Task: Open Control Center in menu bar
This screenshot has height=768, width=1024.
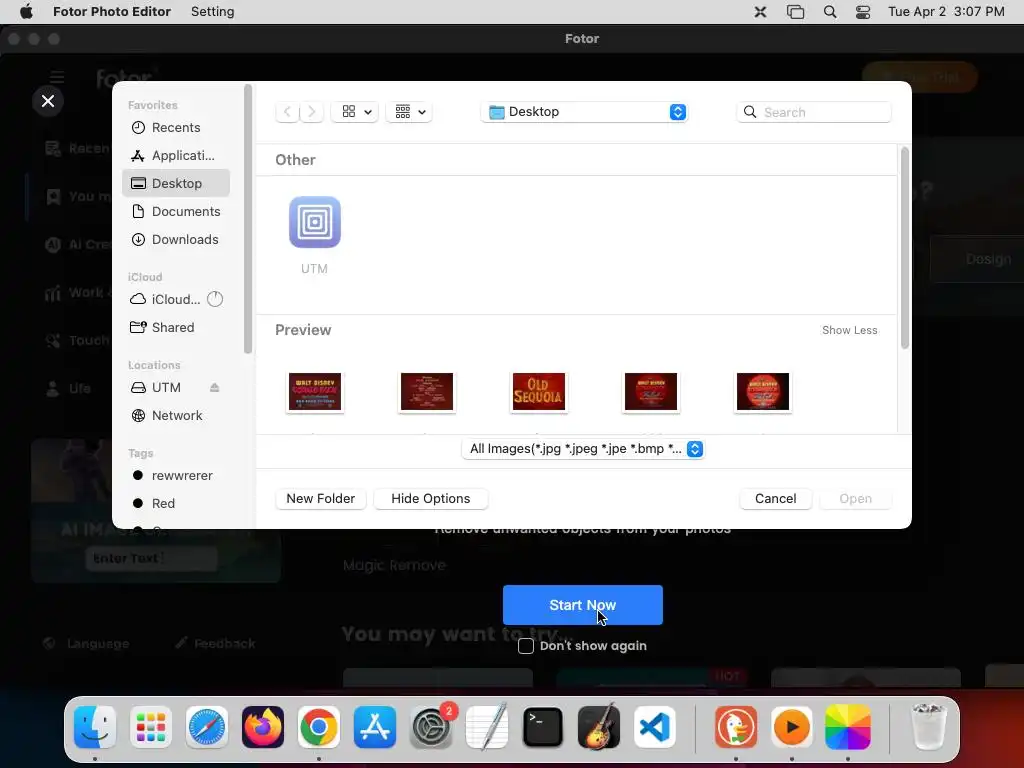Action: coord(863,11)
